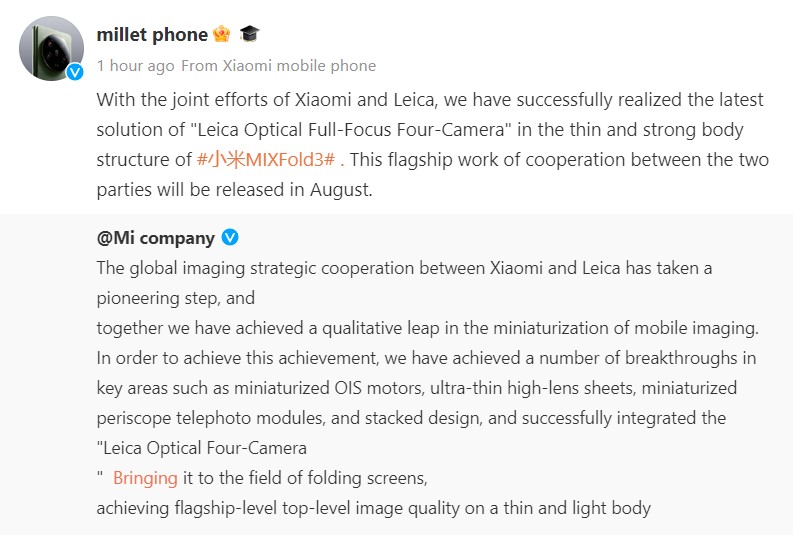
Task: Click the "1 hour ago" timestamp
Action: point(134,66)
